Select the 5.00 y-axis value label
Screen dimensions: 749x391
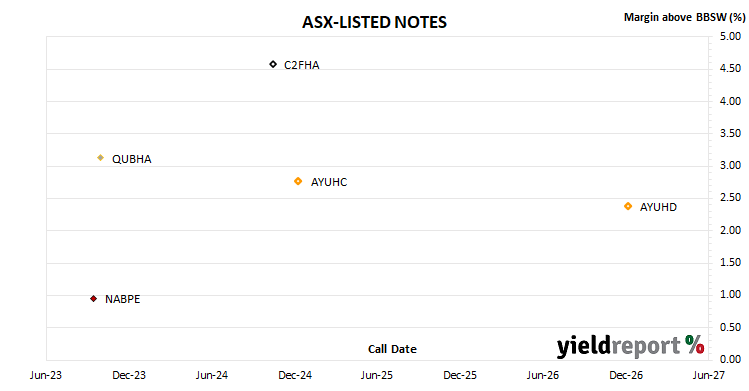pos(730,36)
